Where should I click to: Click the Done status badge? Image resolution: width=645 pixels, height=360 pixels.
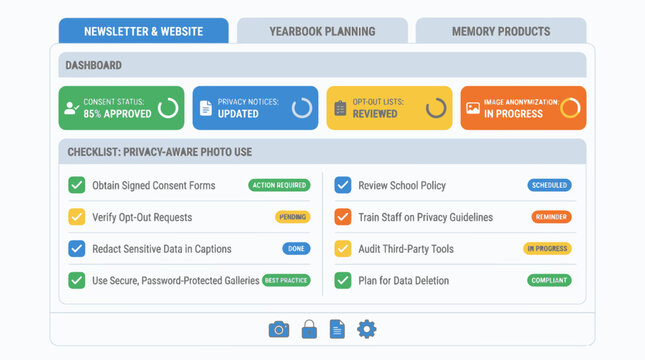296,249
